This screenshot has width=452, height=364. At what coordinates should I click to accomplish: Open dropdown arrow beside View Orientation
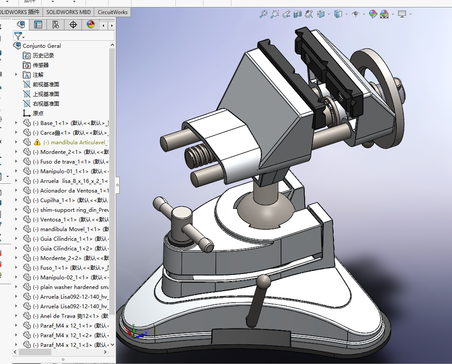pos(329,14)
